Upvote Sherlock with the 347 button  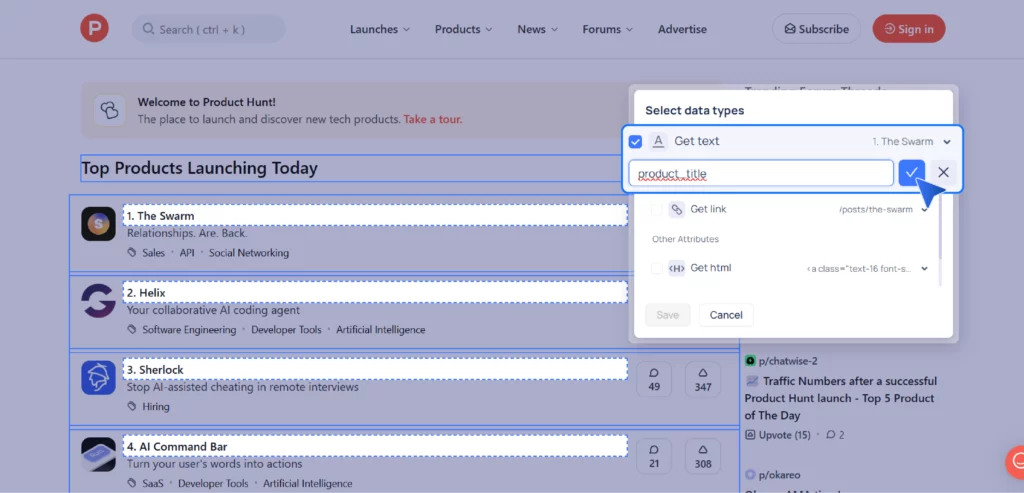pyautogui.click(x=703, y=379)
